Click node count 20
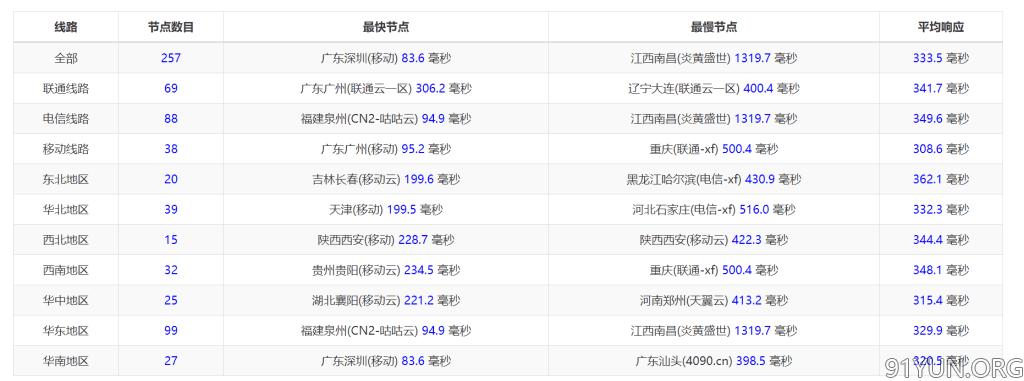Viewport: 1024px width, 381px height. click(170, 179)
